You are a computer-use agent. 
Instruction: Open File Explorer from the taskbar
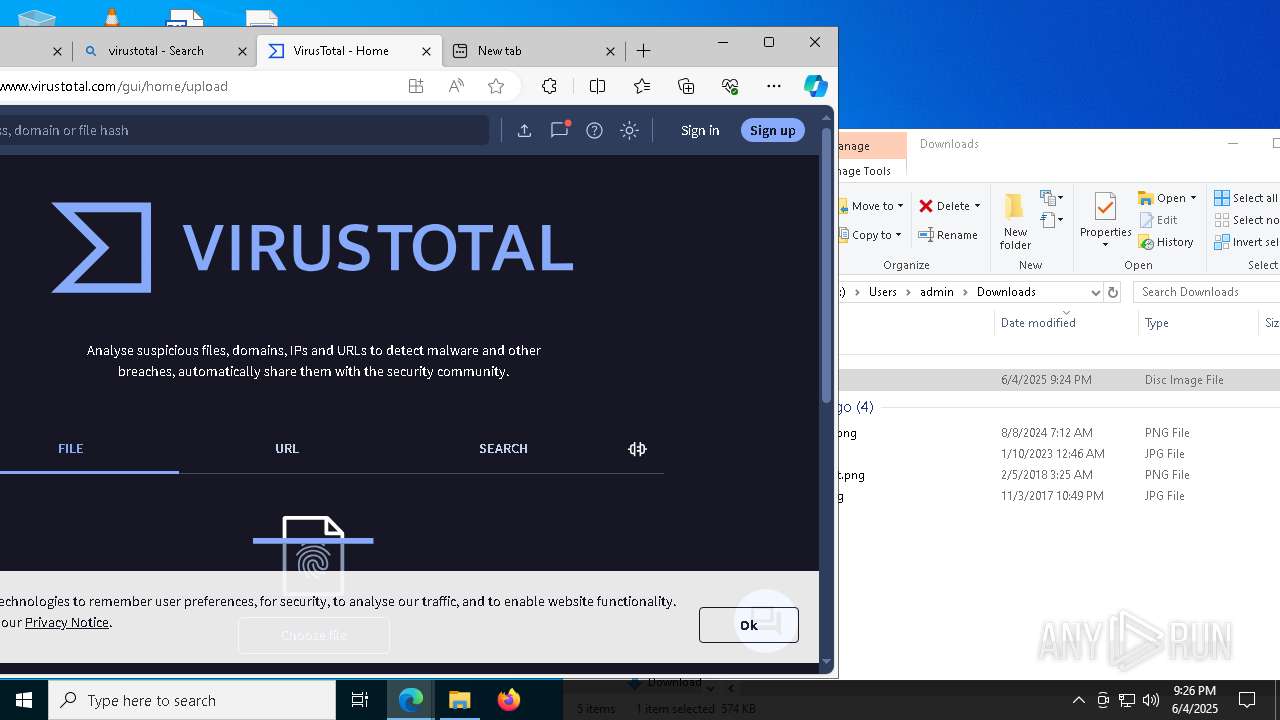[460, 700]
